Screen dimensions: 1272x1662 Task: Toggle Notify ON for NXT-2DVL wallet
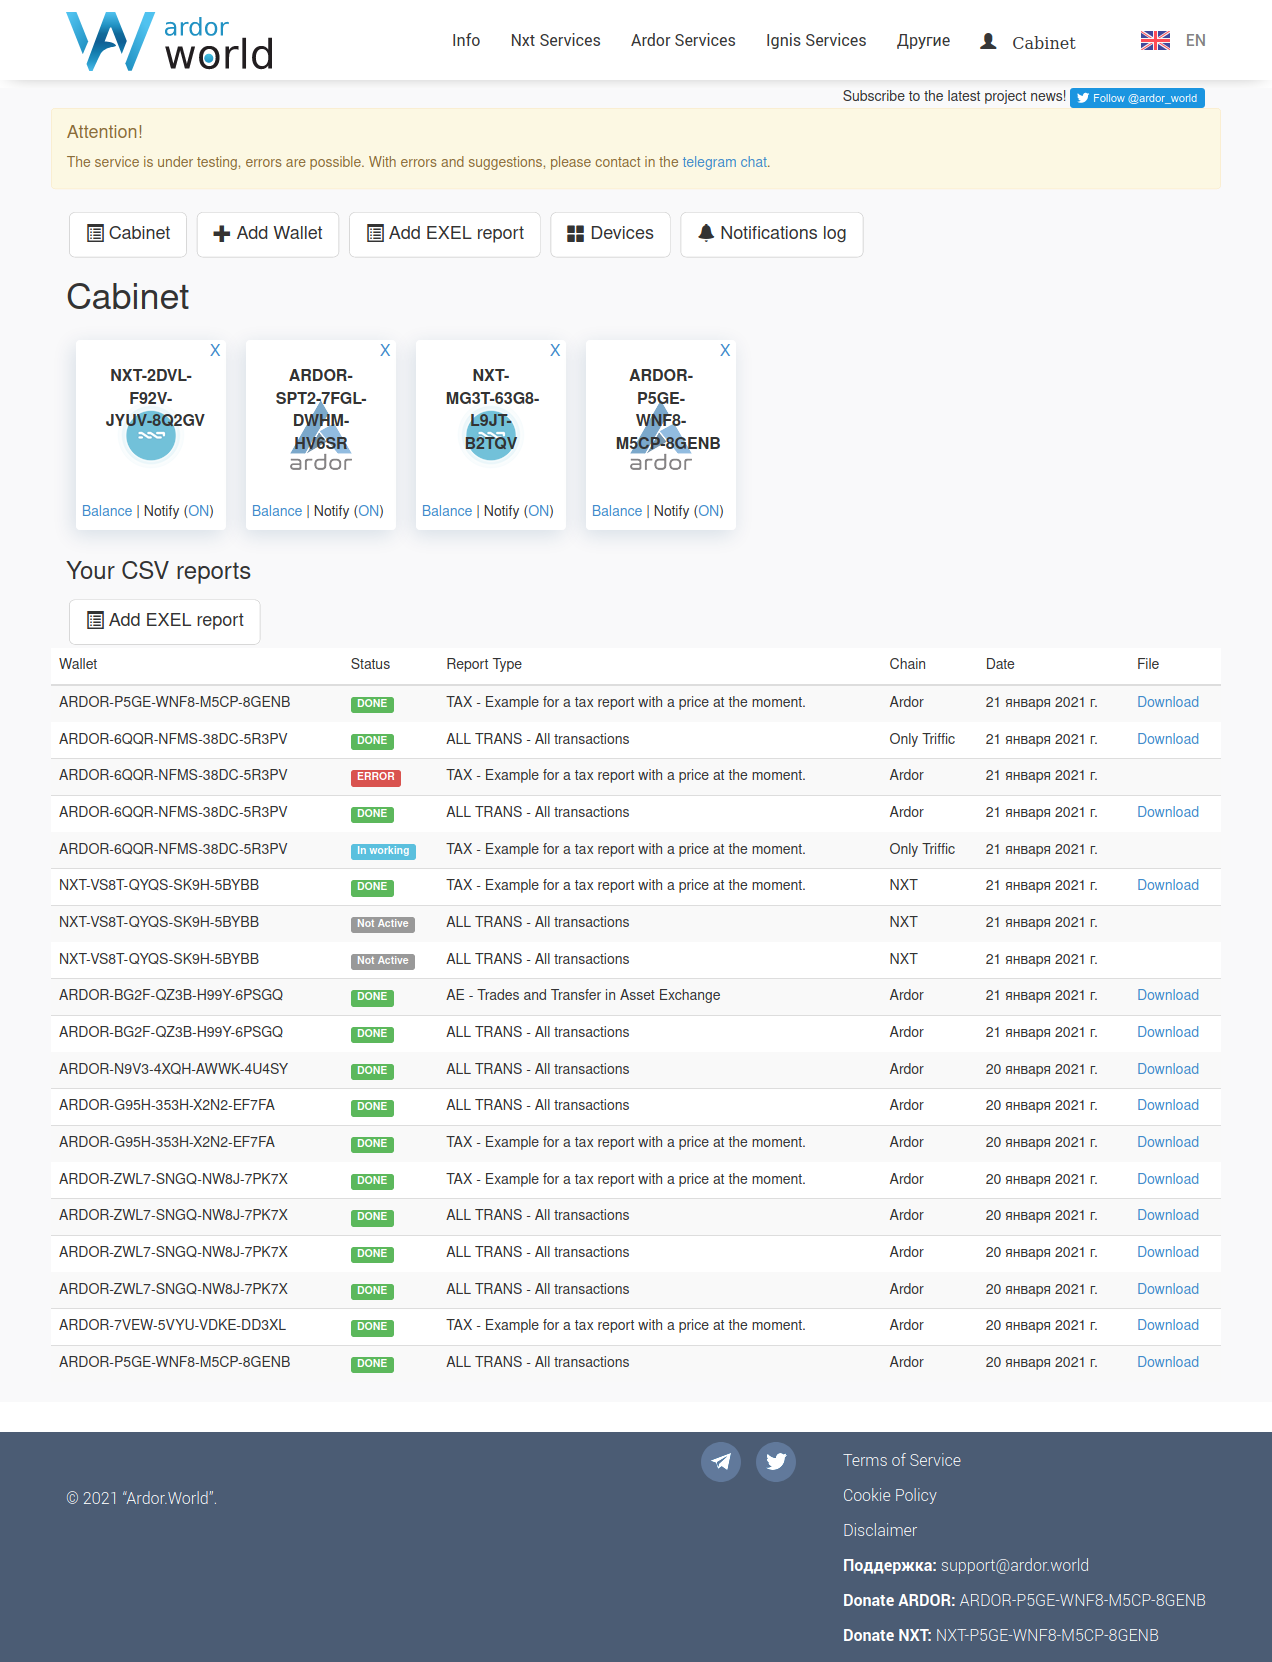200,511
